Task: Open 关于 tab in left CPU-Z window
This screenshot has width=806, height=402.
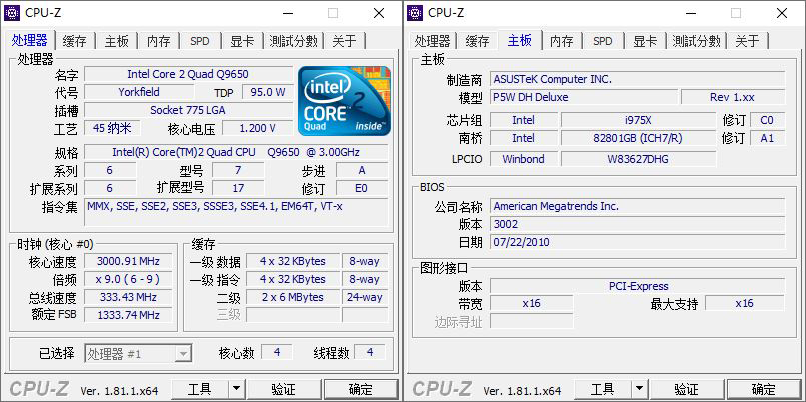Action: [344, 41]
